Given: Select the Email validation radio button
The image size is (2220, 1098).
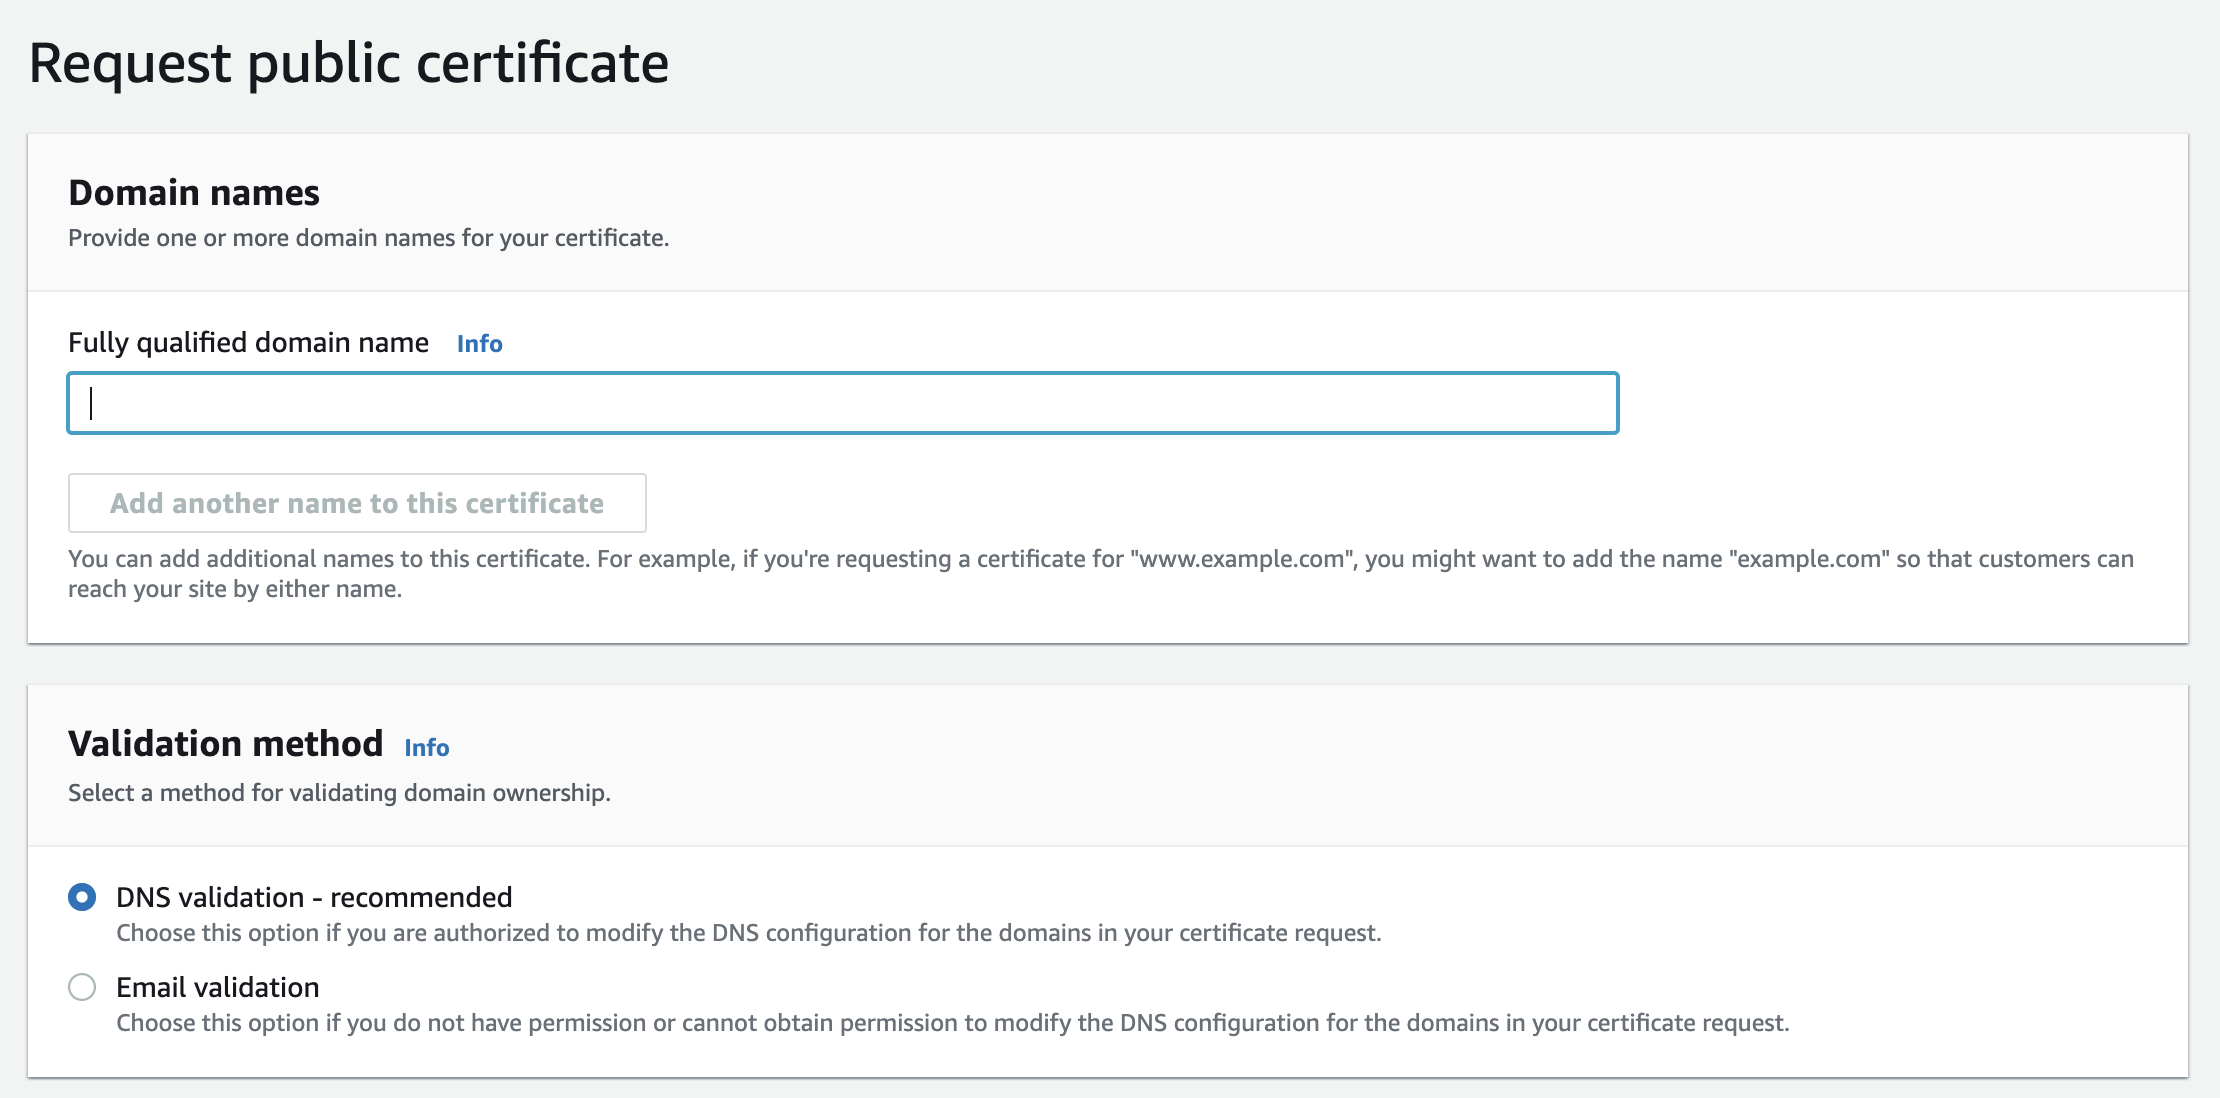Looking at the screenshot, I should tap(82, 987).
